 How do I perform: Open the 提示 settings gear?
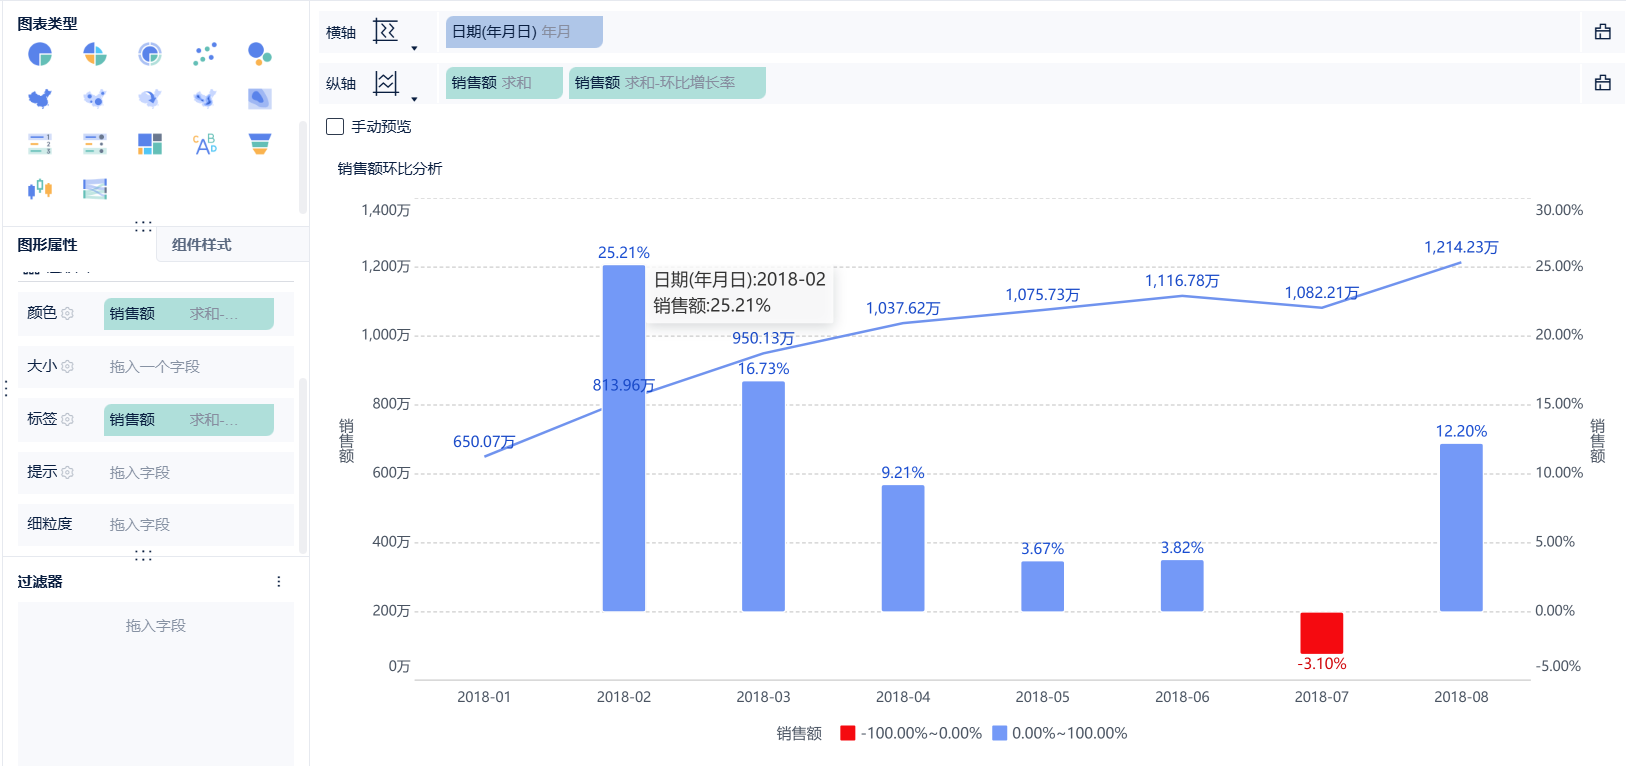pyautogui.click(x=67, y=472)
